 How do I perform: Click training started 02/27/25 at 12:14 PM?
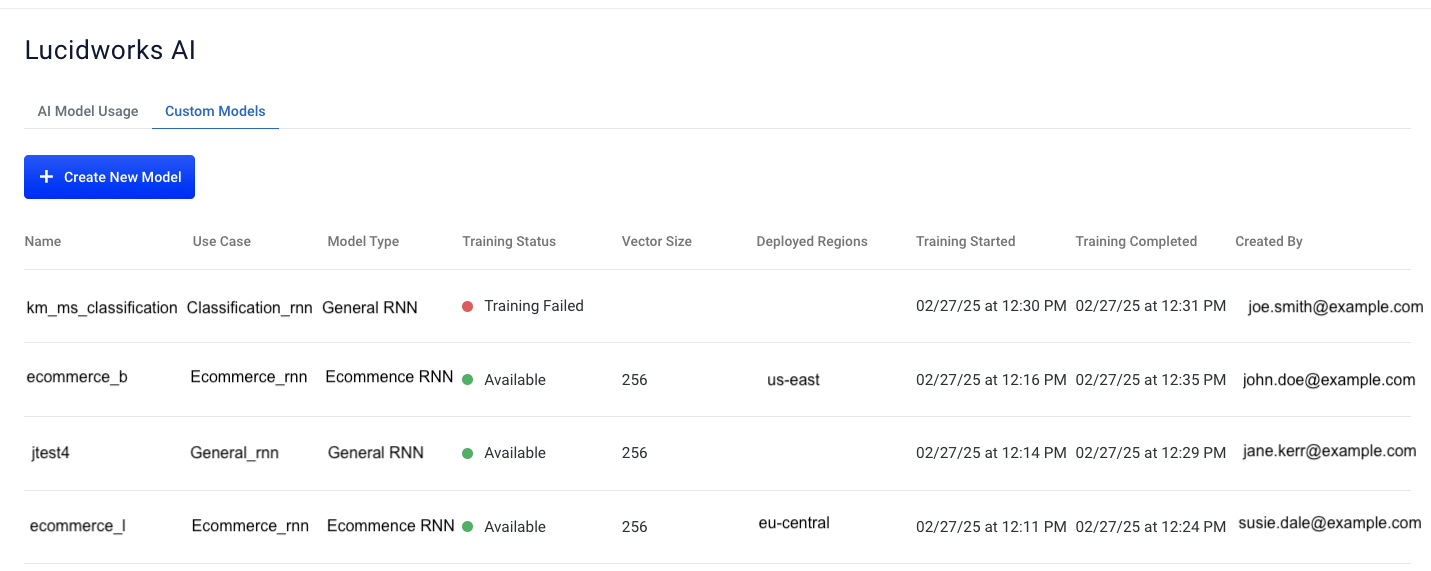pos(991,453)
